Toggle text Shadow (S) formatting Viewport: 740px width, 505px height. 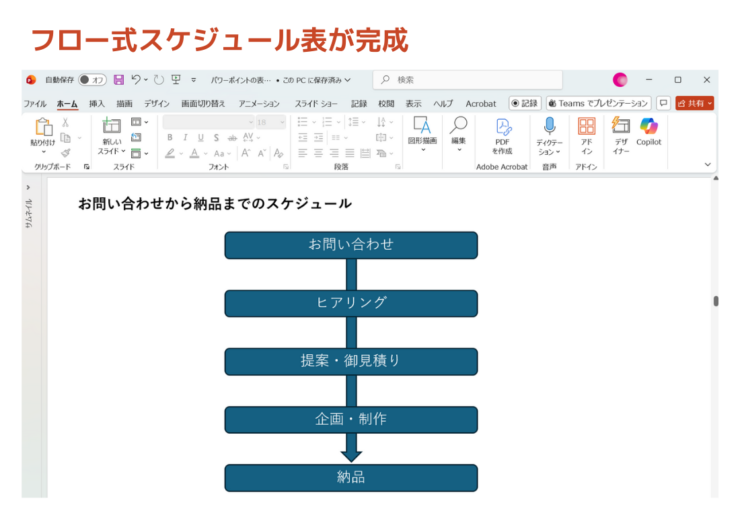pos(216,138)
